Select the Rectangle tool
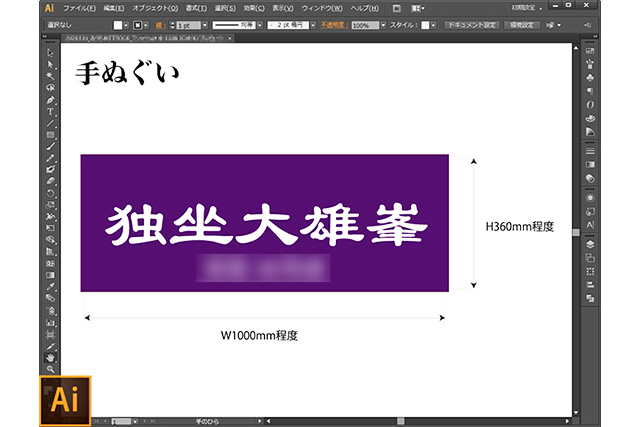This screenshot has width=640, height=427. pyautogui.click(x=50, y=135)
